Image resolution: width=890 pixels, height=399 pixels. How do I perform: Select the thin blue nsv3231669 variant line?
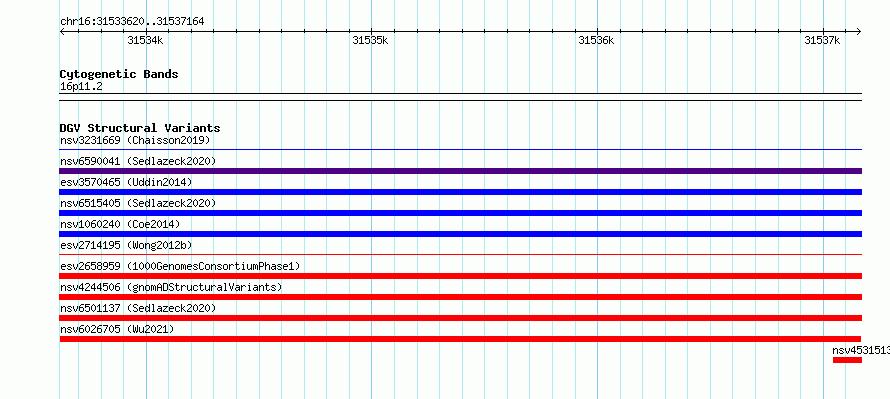[461, 149]
